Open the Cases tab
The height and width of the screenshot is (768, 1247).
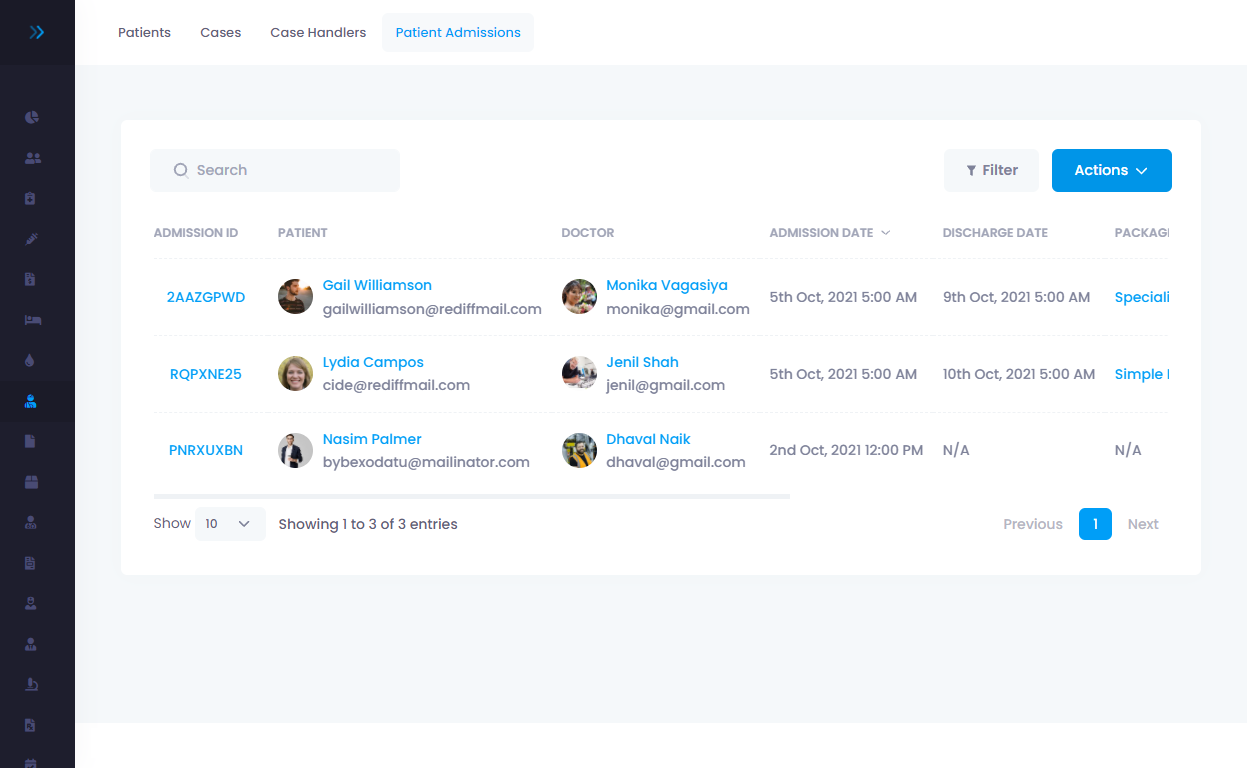point(220,32)
